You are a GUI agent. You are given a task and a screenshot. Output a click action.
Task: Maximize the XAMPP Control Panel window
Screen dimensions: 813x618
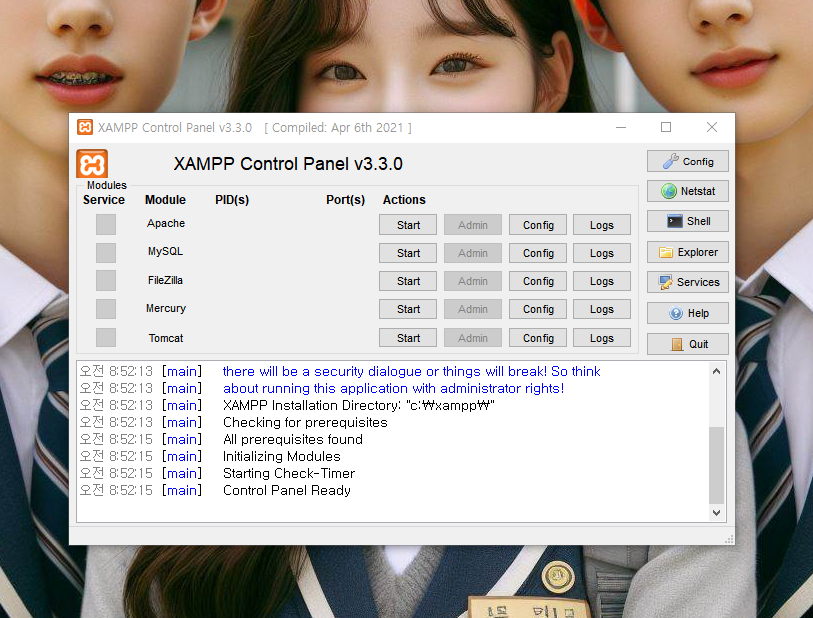(666, 127)
